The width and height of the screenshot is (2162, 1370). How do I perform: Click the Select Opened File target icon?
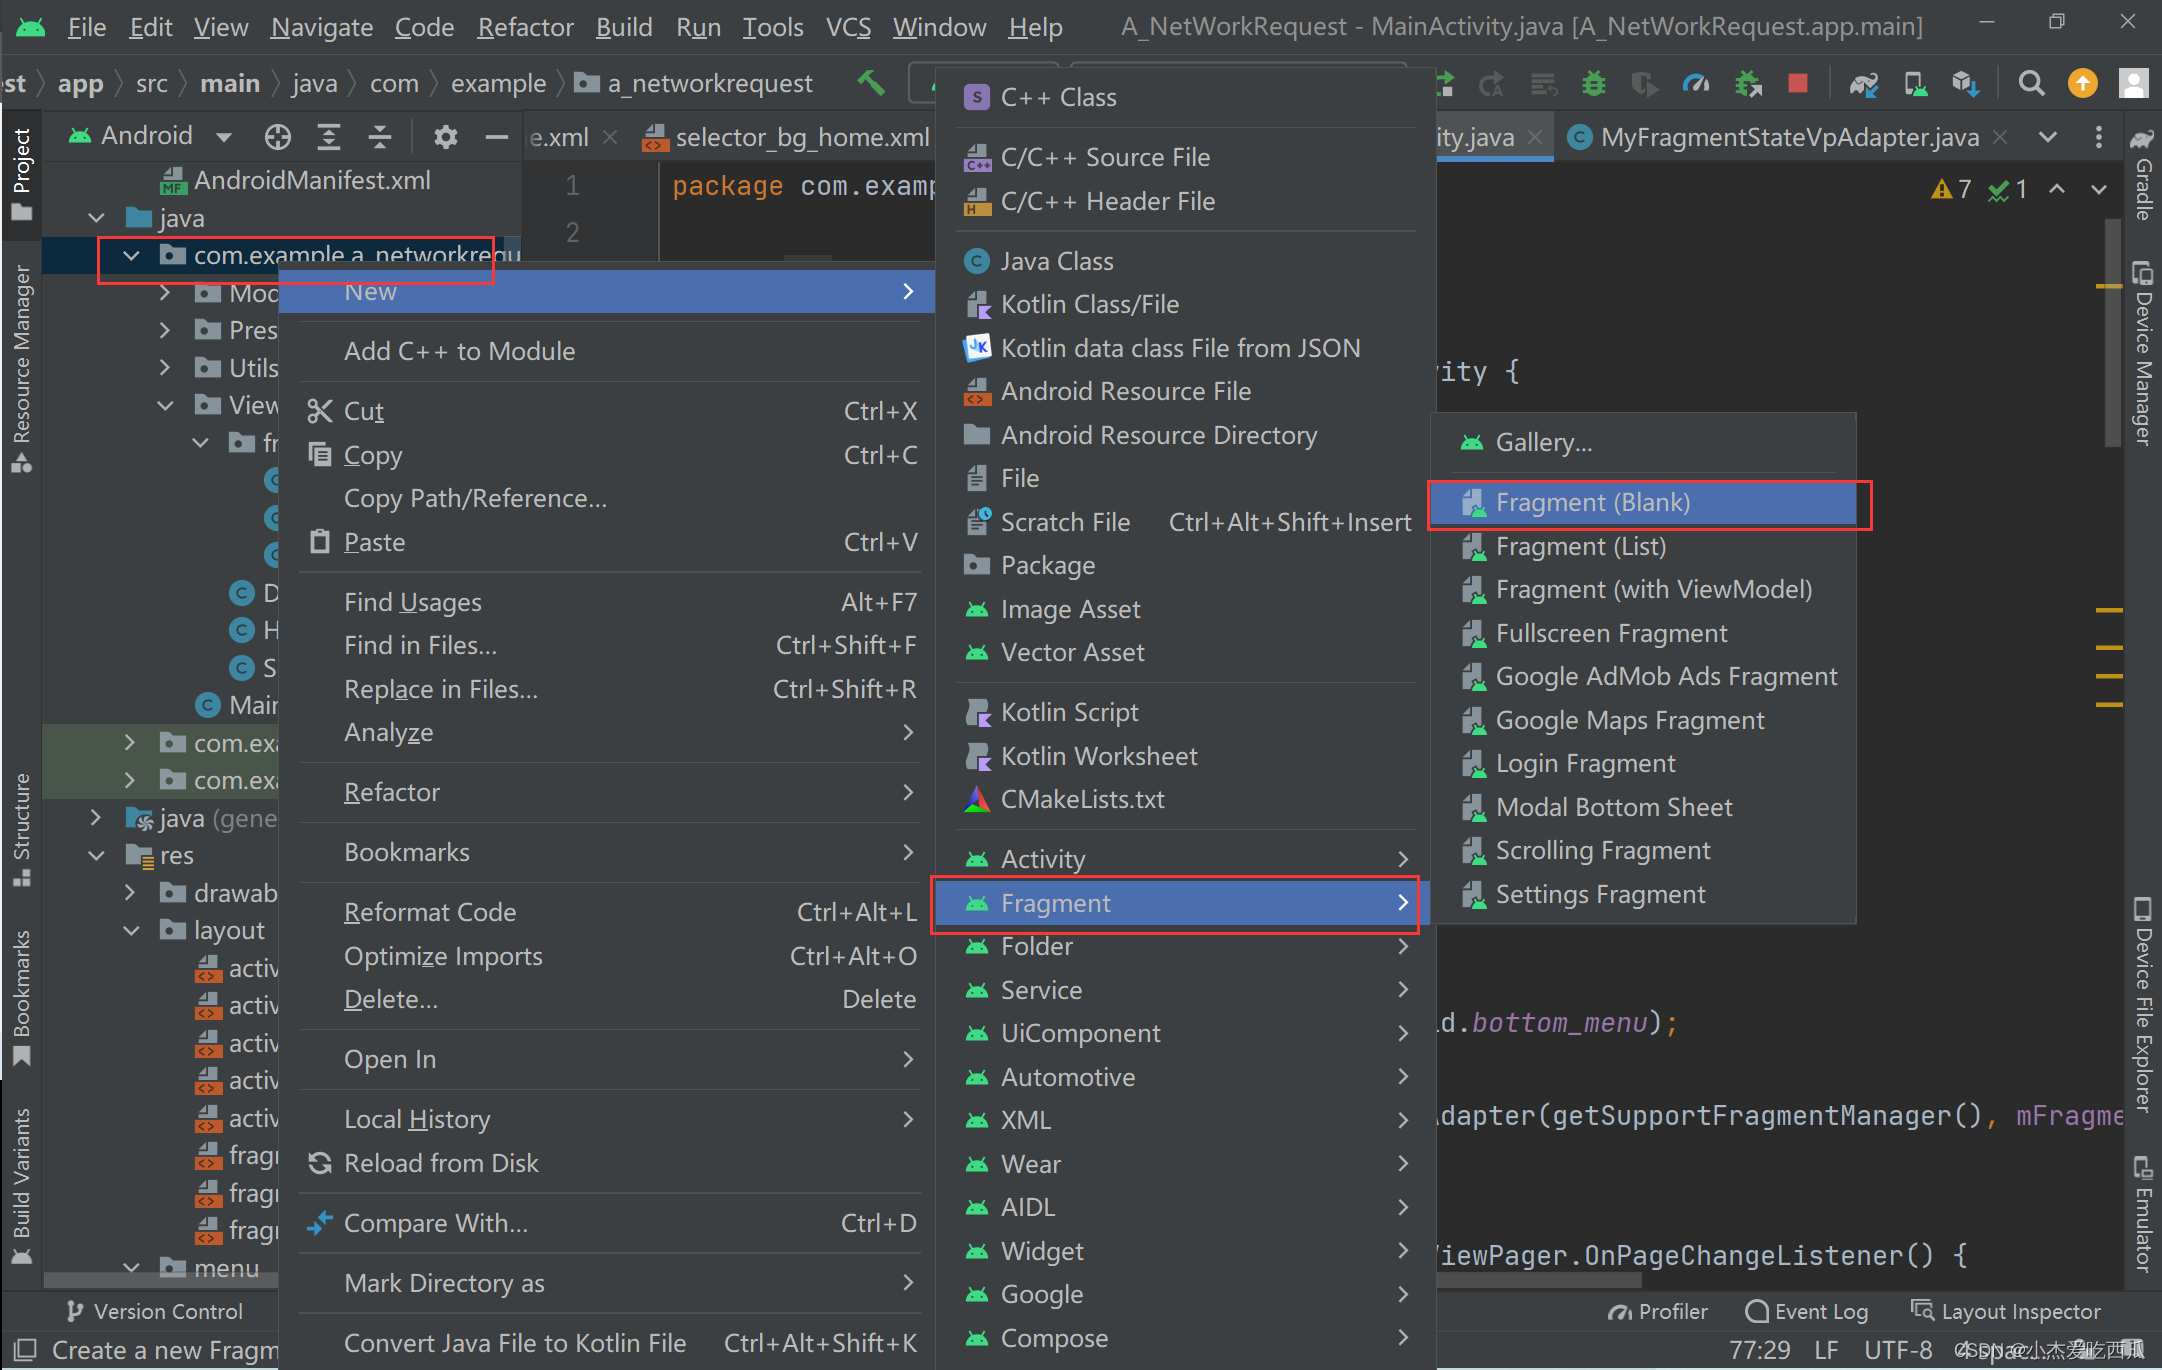(278, 137)
